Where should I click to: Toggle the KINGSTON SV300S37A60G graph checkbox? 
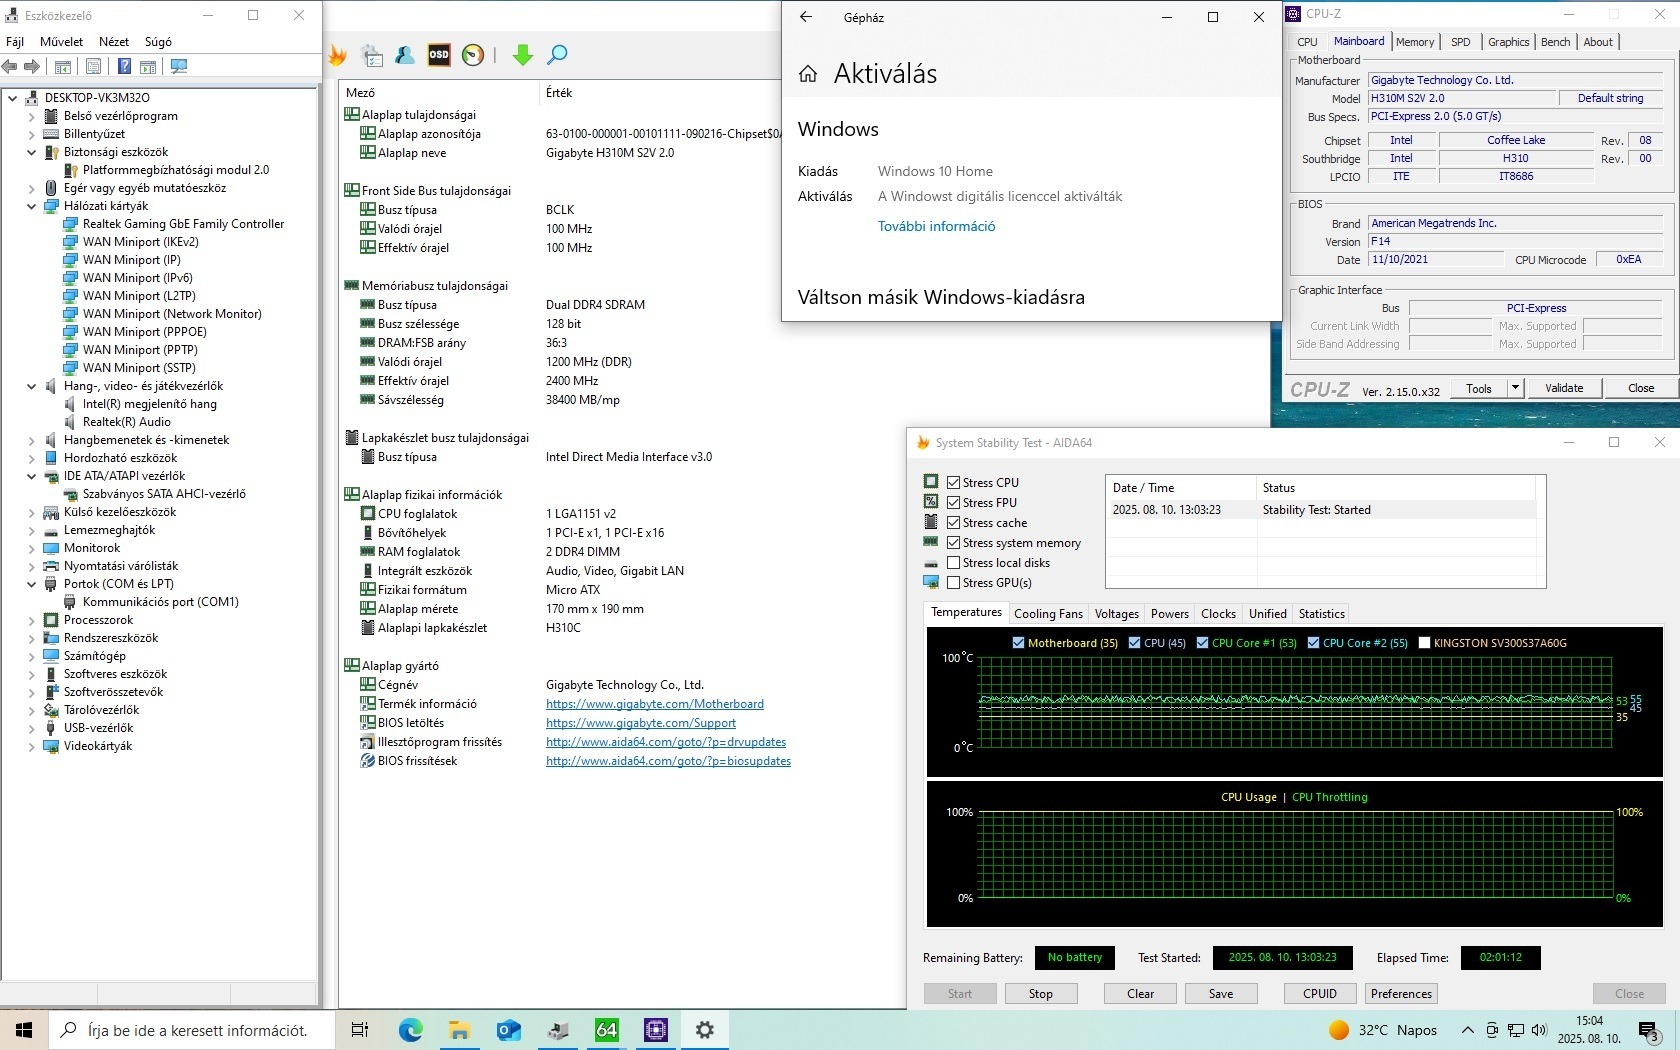pyautogui.click(x=1424, y=643)
